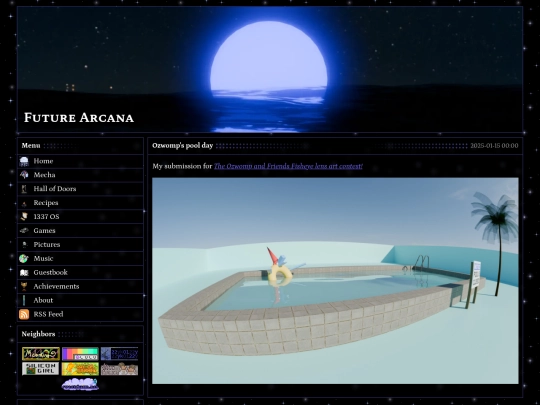The height and width of the screenshot is (405, 540).
Task: Go to the Mecha page
Action: coord(44,175)
